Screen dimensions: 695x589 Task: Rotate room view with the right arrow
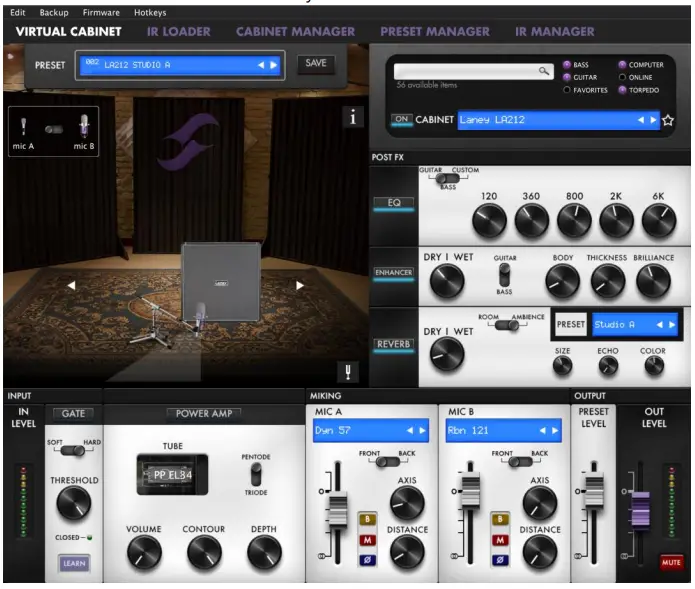click(x=299, y=285)
